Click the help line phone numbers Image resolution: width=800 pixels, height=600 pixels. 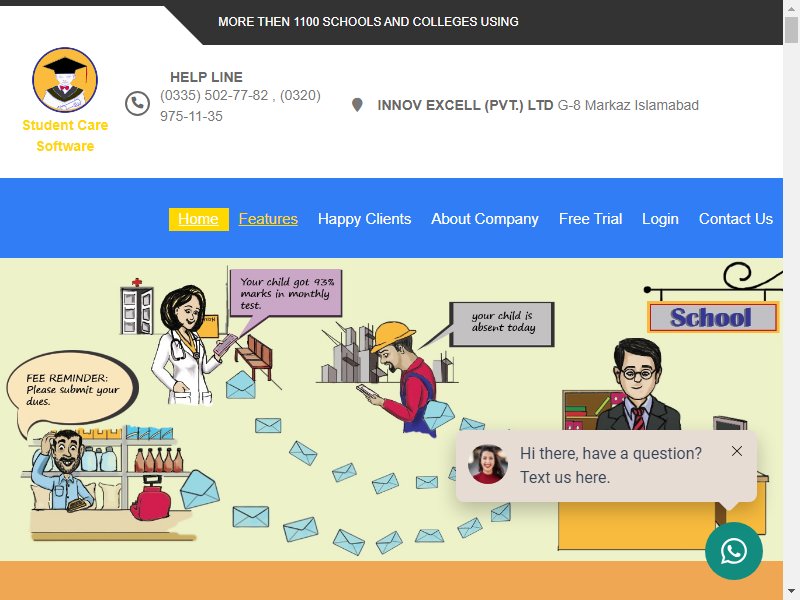(240, 106)
